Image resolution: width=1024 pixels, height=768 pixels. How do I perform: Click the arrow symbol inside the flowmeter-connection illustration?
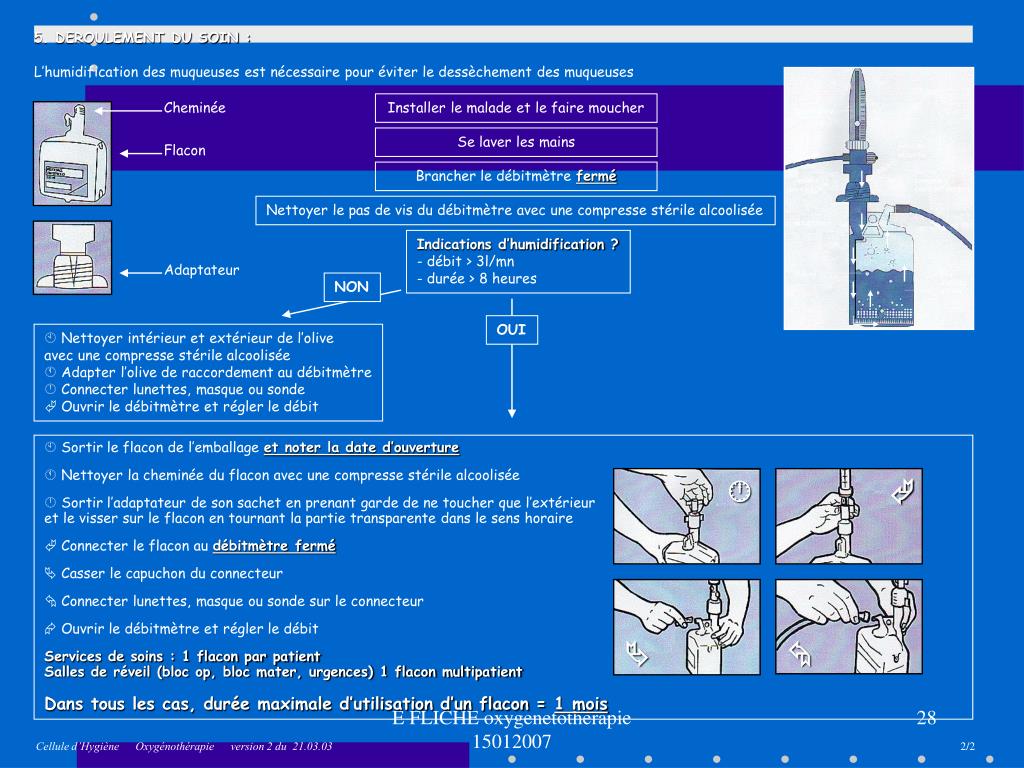(x=902, y=492)
